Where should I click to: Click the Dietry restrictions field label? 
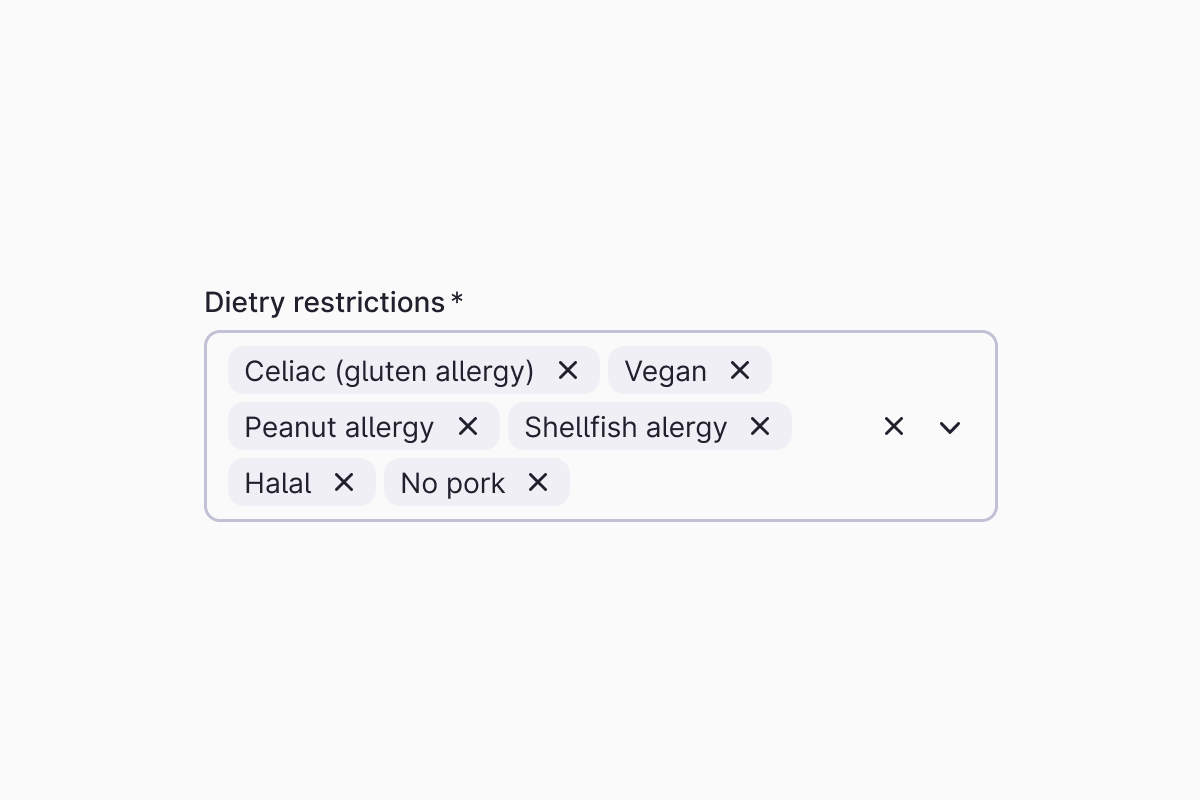[324, 302]
